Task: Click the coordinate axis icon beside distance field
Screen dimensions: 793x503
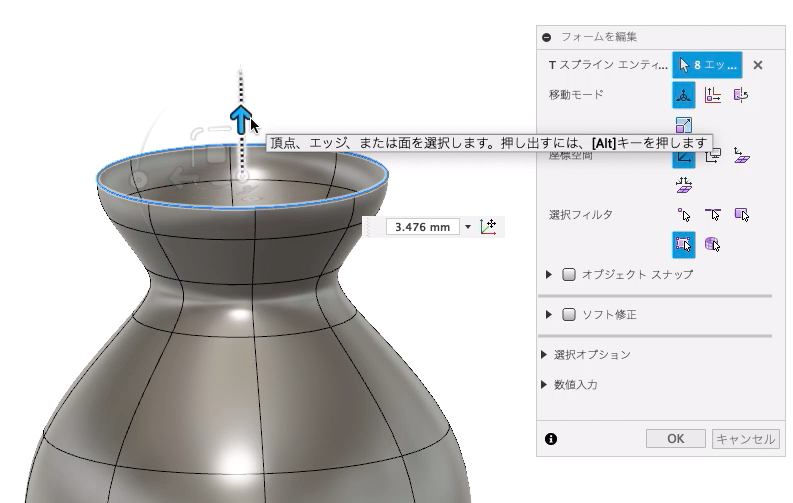Action: [x=488, y=226]
